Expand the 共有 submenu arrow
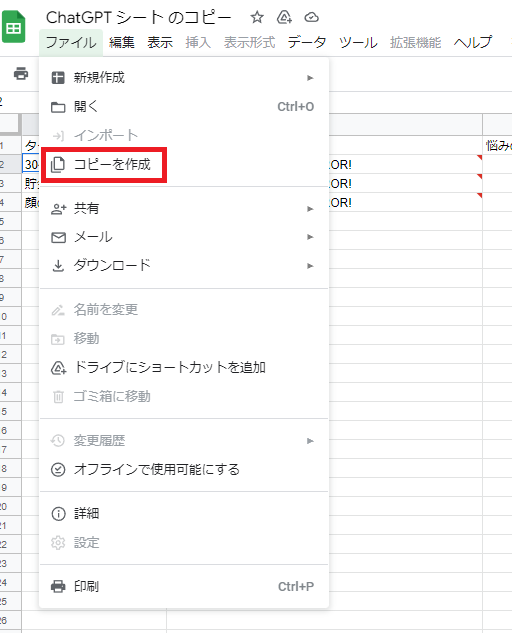This screenshot has height=633, width=512. point(310,209)
